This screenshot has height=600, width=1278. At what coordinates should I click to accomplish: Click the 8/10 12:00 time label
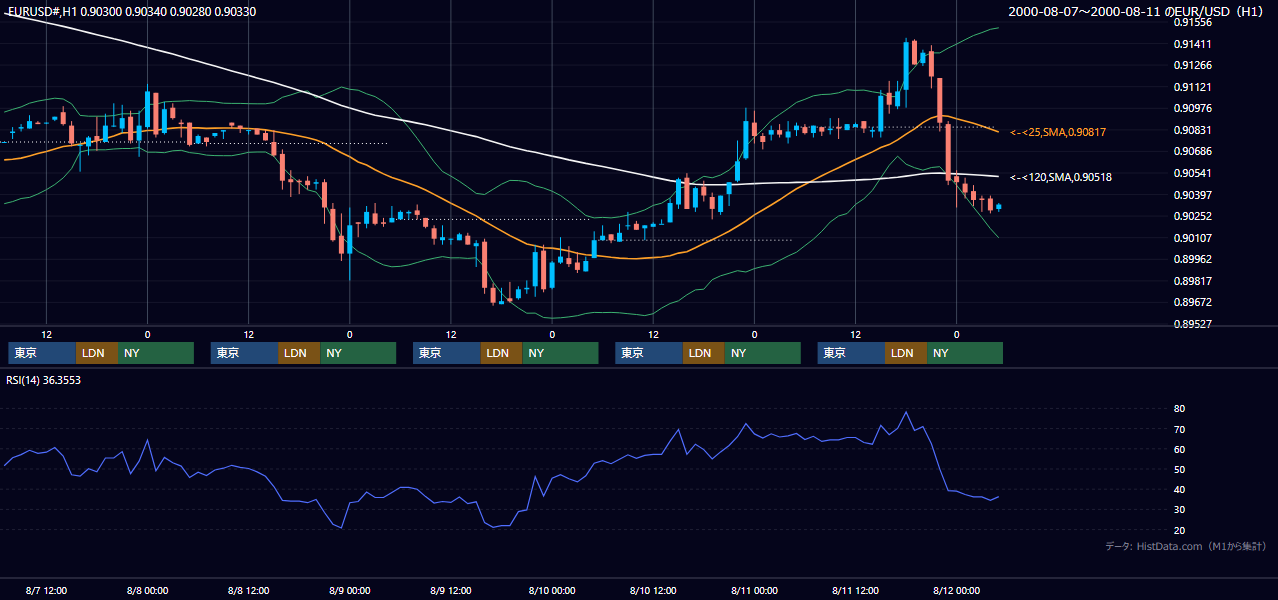point(653,590)
